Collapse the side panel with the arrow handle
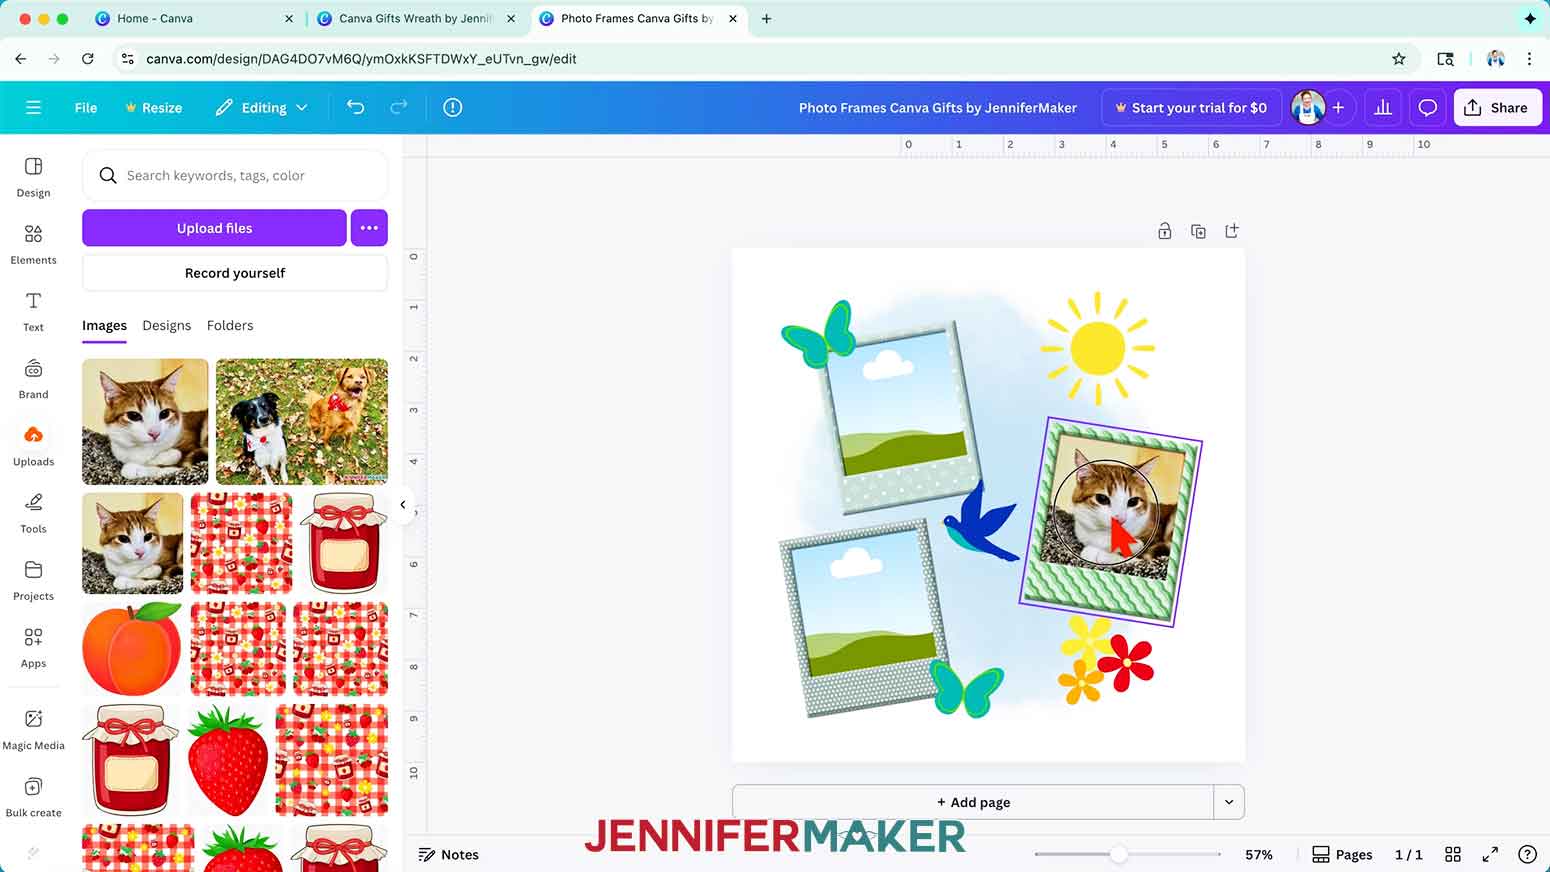 pyautogui.click(x=403, y=505)
